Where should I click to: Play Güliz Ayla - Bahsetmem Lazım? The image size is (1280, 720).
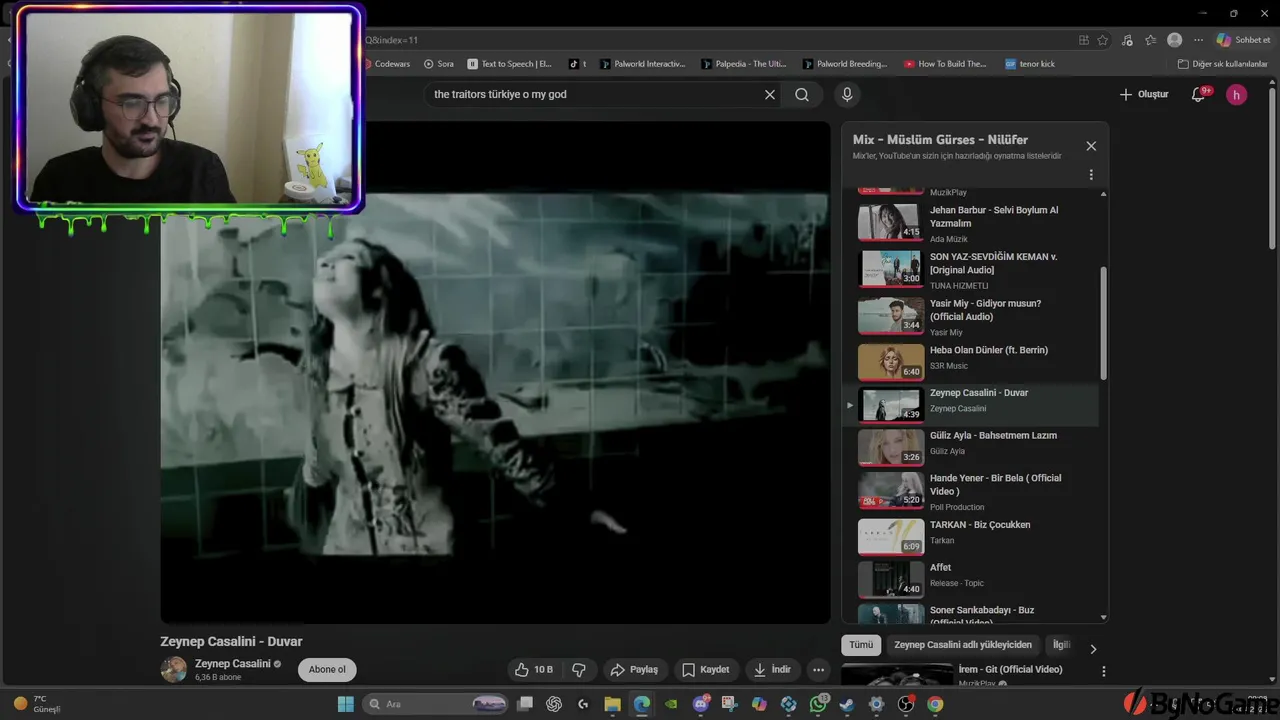pyautogui.click(x=970, y=447)
